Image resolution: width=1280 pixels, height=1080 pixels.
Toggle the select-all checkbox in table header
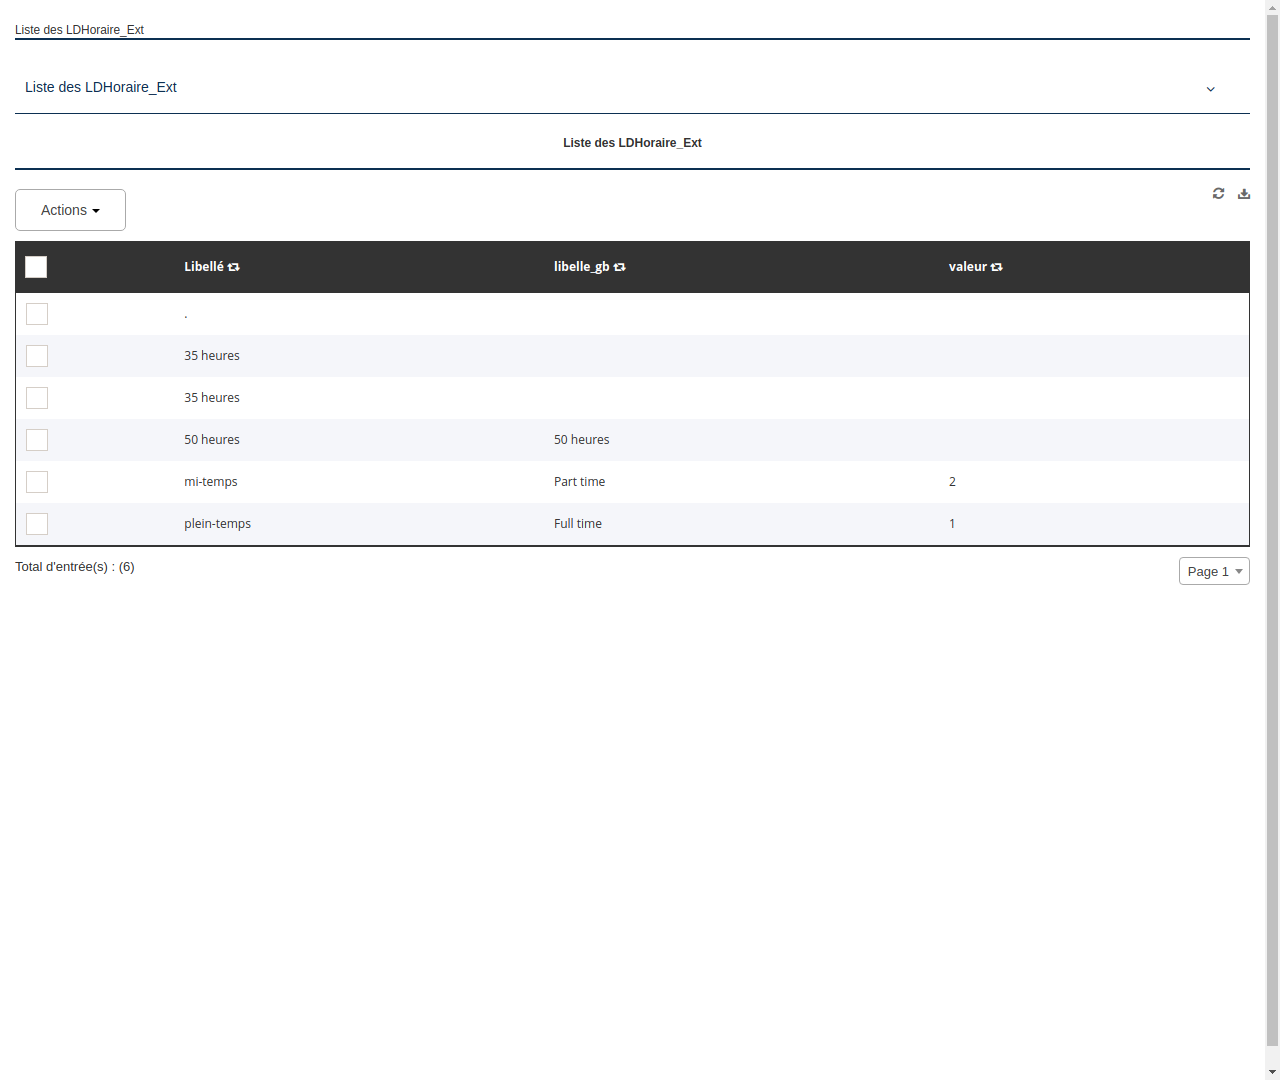pyautogui.click(x=36, y=267)
